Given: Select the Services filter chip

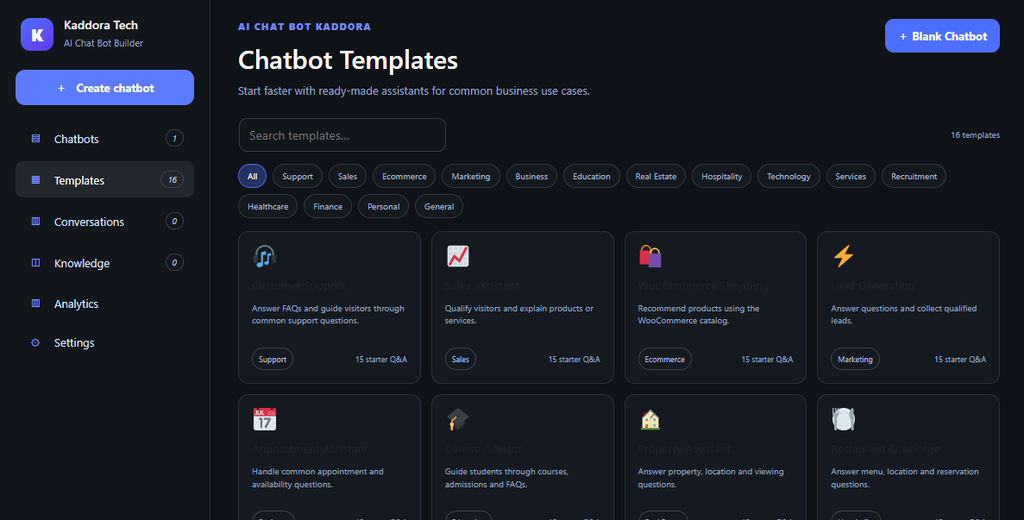Looking at the screenshot, I should pos(851,176).
